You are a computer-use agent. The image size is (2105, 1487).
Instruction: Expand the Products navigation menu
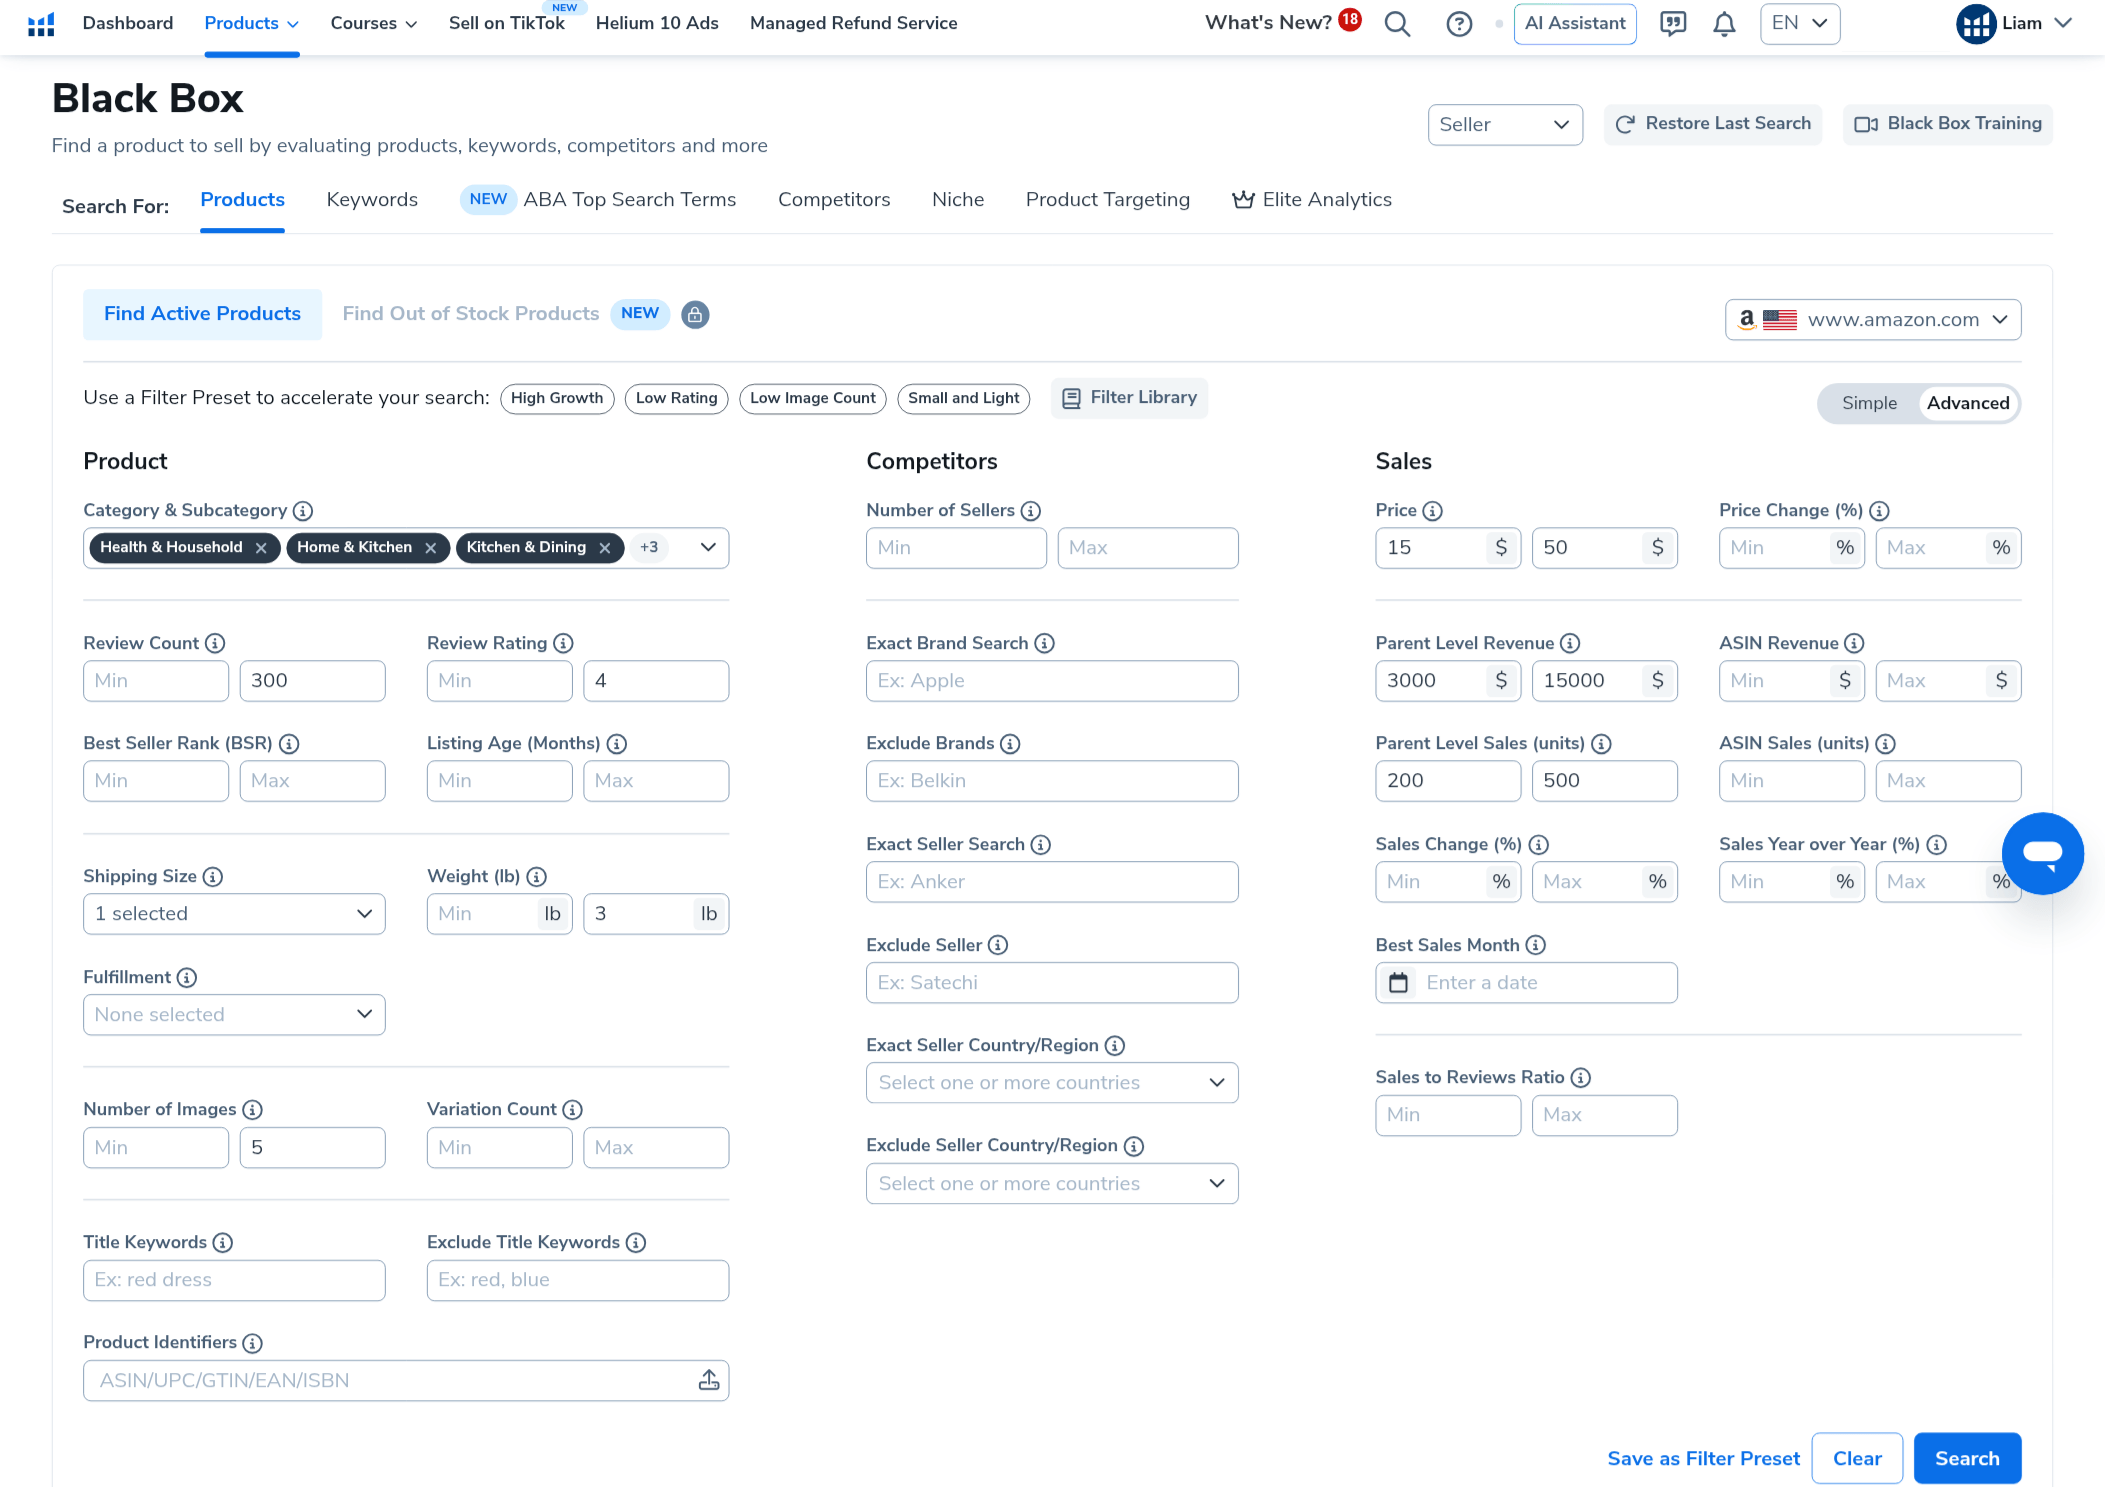pos(252,24)
